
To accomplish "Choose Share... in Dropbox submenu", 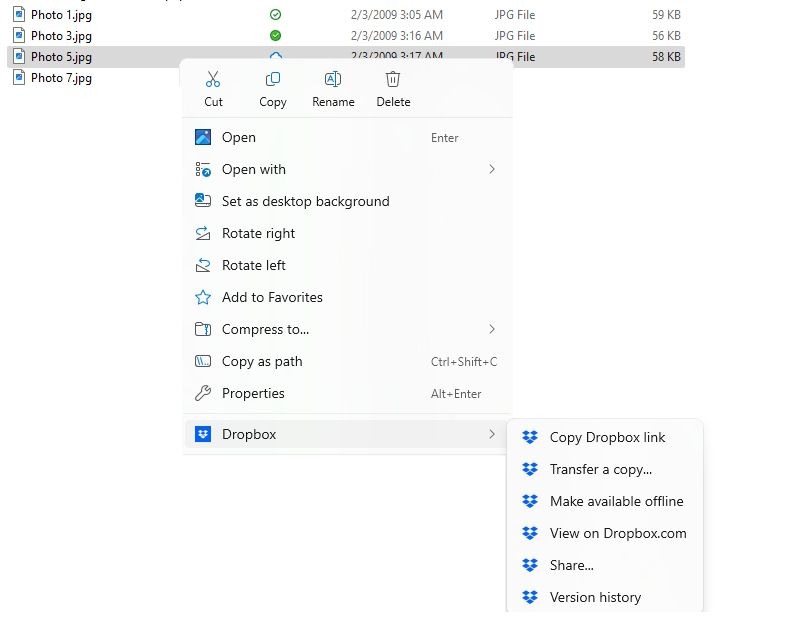I will [605, 565].
